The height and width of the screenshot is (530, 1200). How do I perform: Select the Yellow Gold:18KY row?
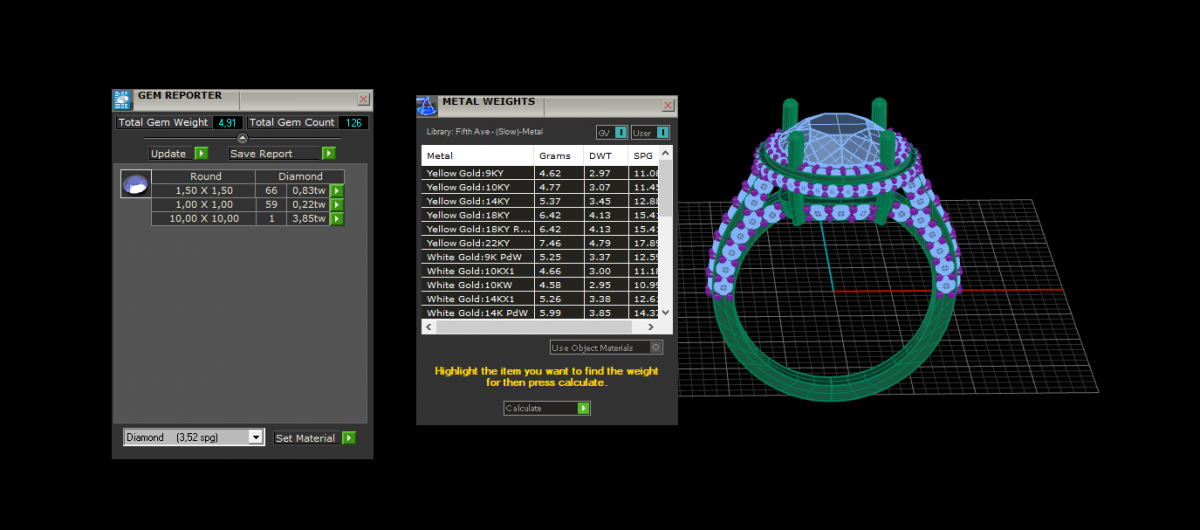(x=477, y=214)
